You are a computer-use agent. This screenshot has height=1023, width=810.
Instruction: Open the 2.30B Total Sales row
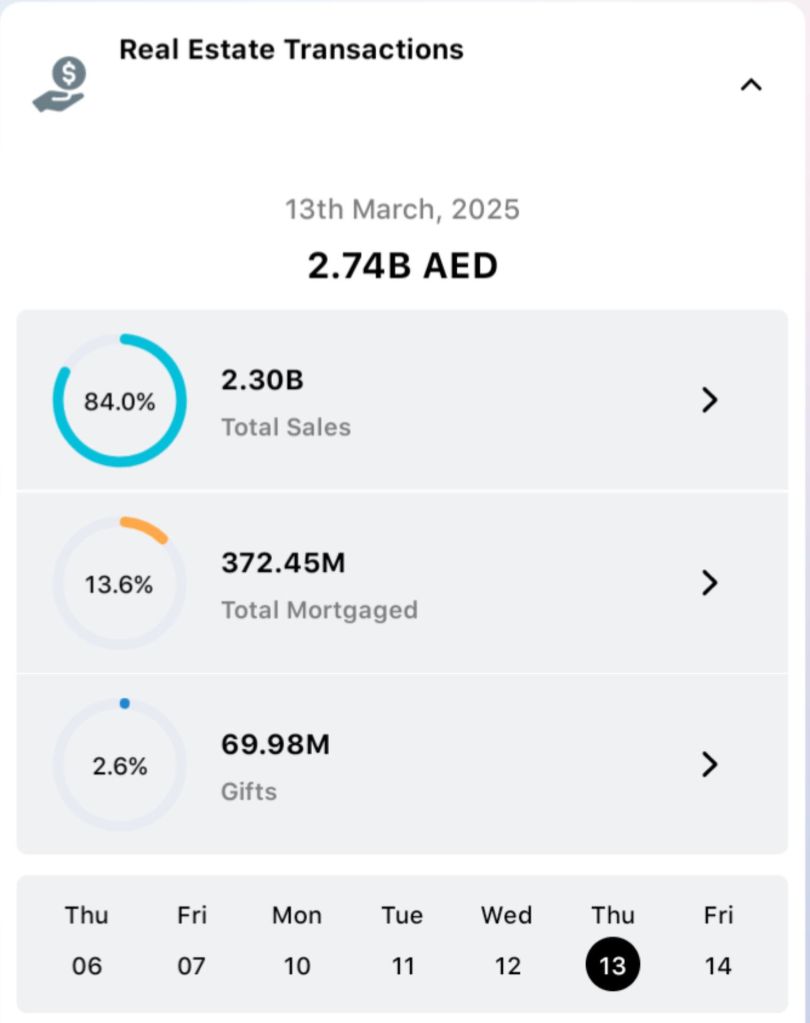coord(400,401)
